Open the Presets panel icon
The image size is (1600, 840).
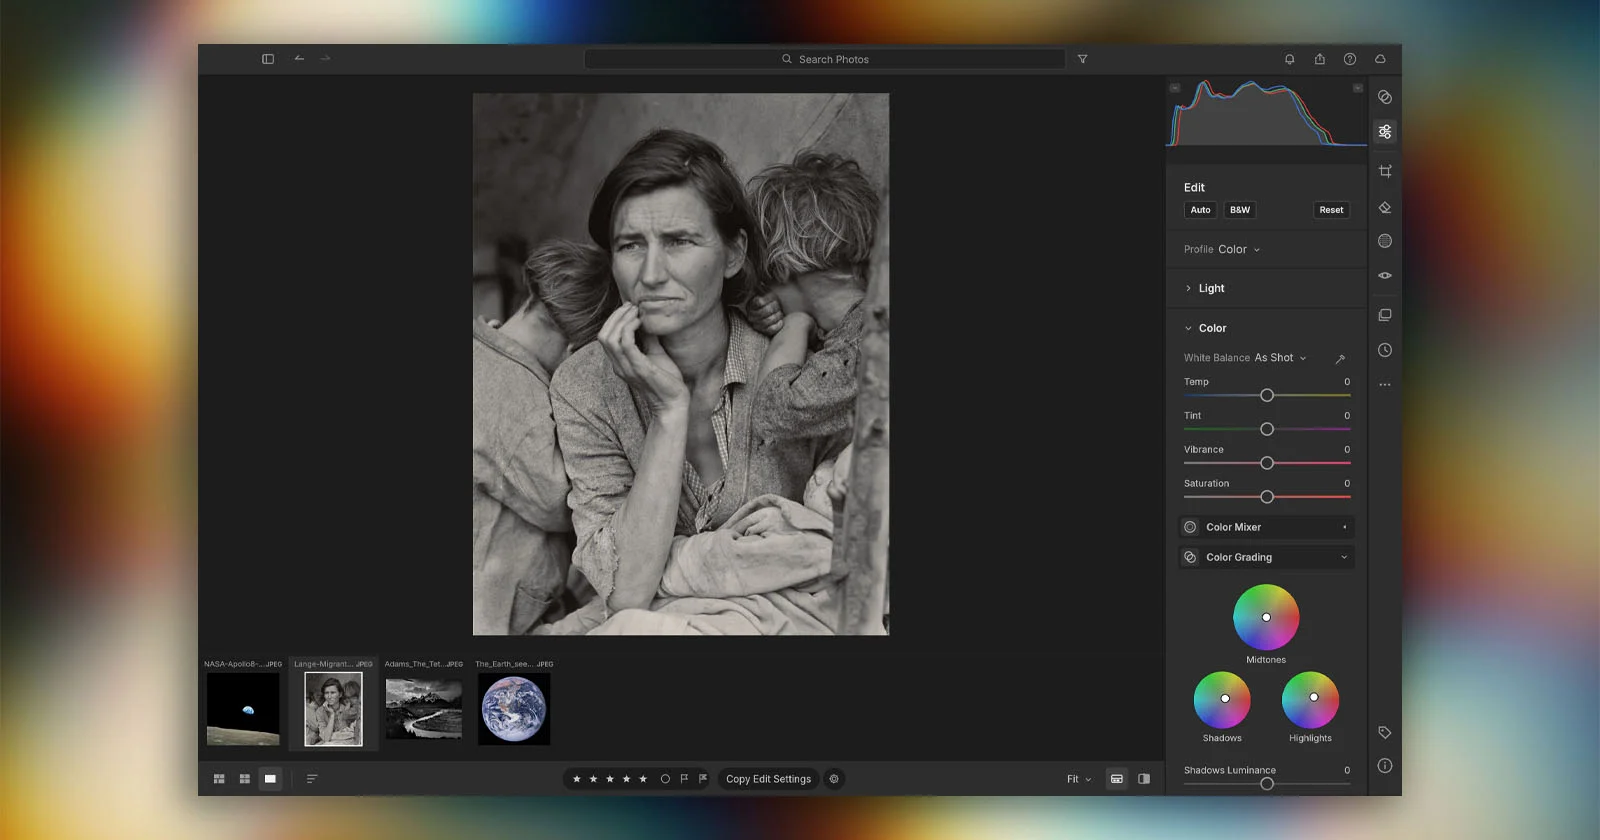(1385, 97)
